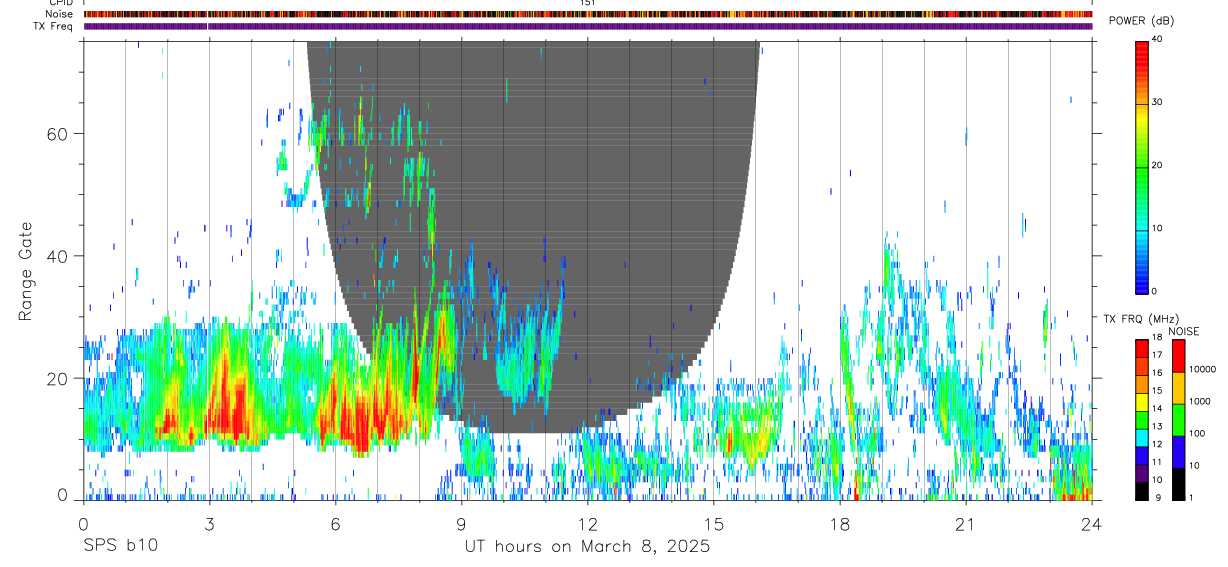Pick the amber segment of the NOISE colorbar
The image size is (1228, 567).
tap(1178, 388)
